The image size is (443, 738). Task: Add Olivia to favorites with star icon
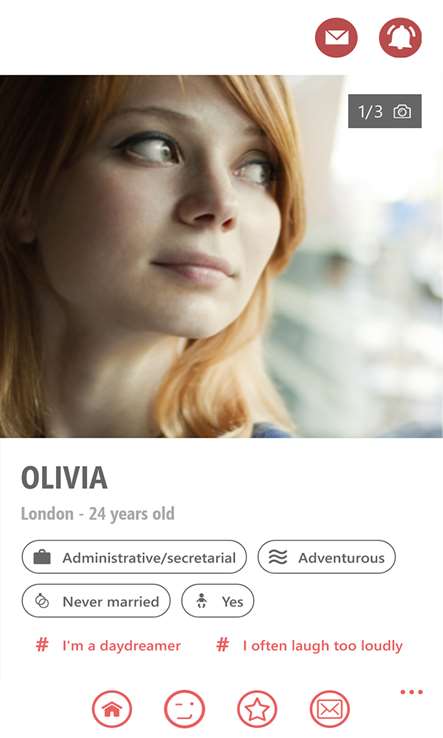[x=257, y=709]
